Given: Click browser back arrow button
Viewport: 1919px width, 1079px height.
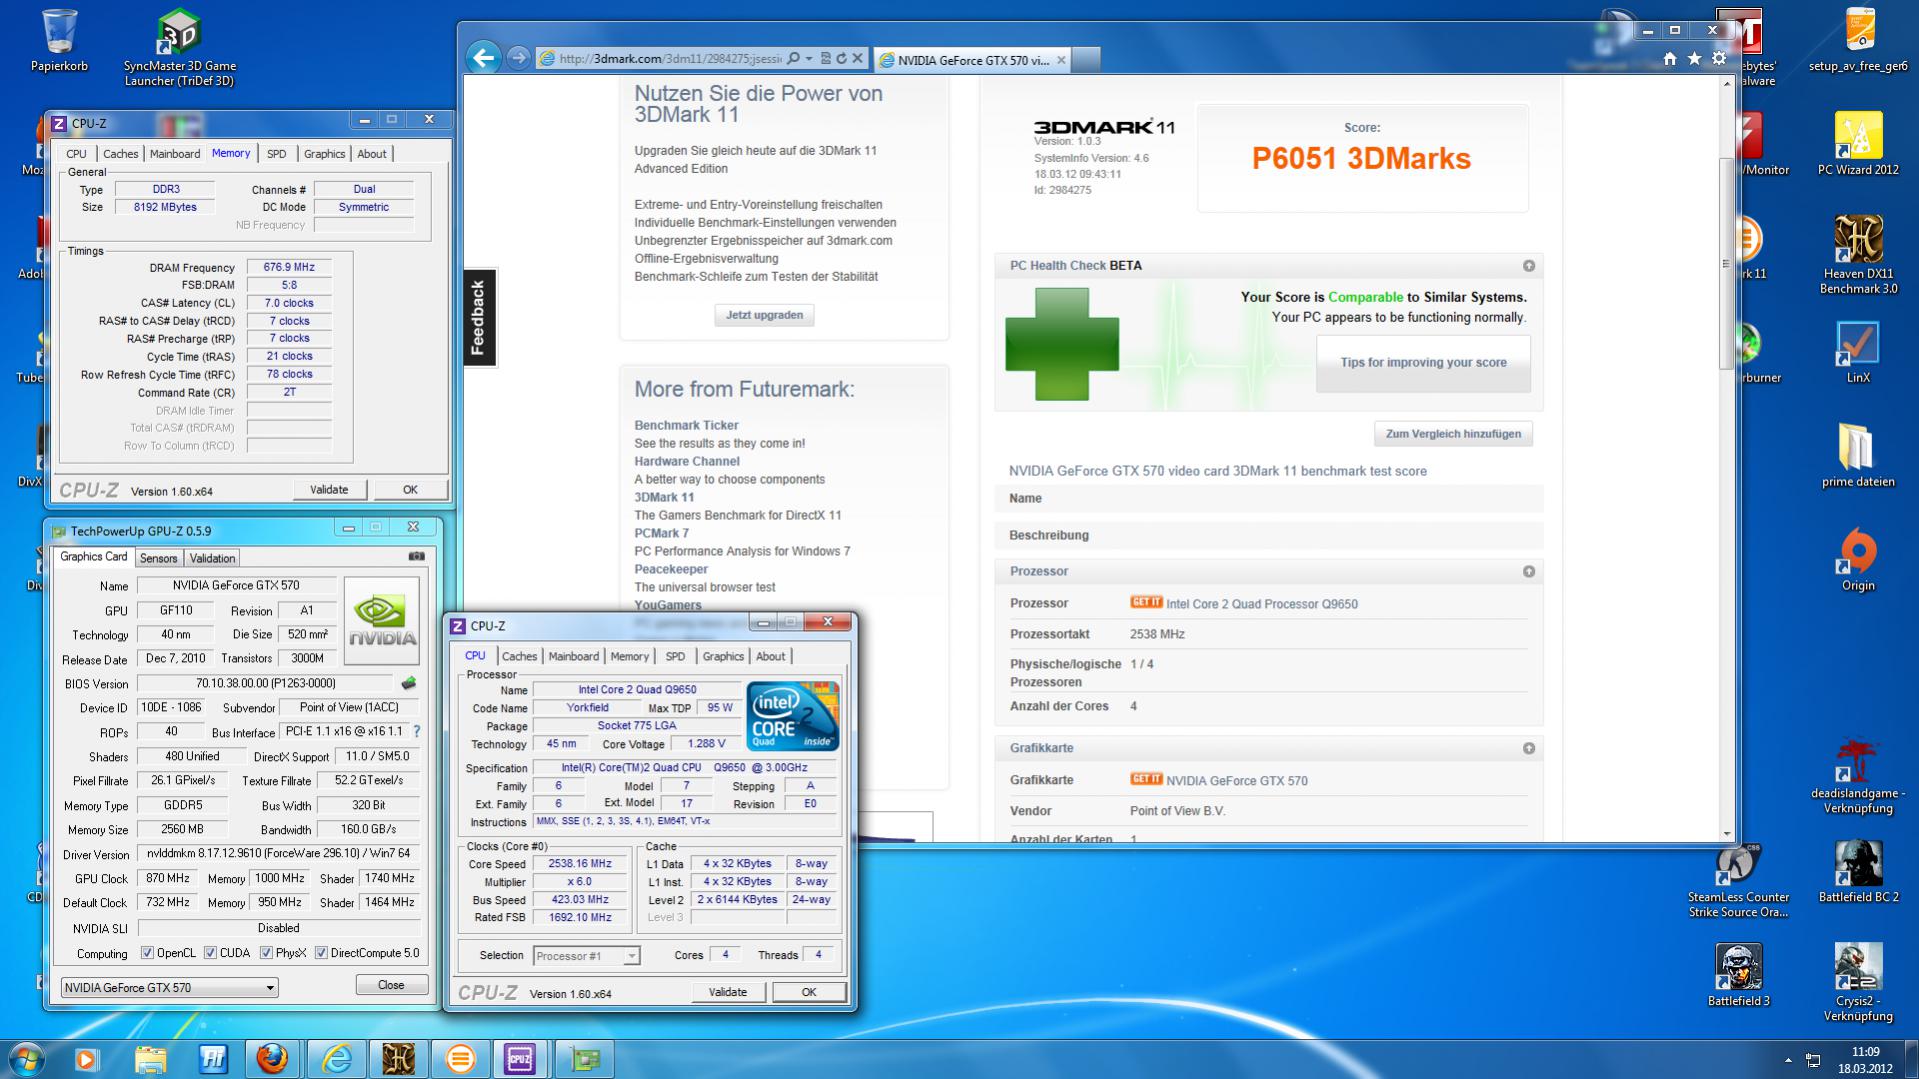Looking at the screenshot, I should [484, 58].
